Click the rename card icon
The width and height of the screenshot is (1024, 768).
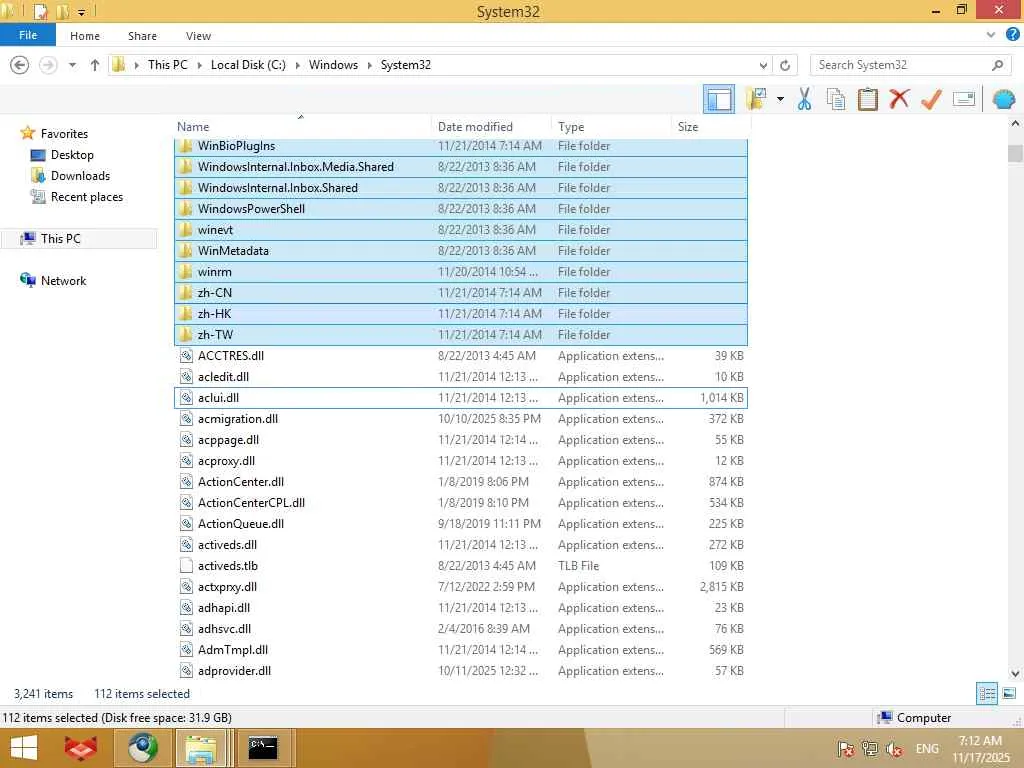tap(964, 99)
